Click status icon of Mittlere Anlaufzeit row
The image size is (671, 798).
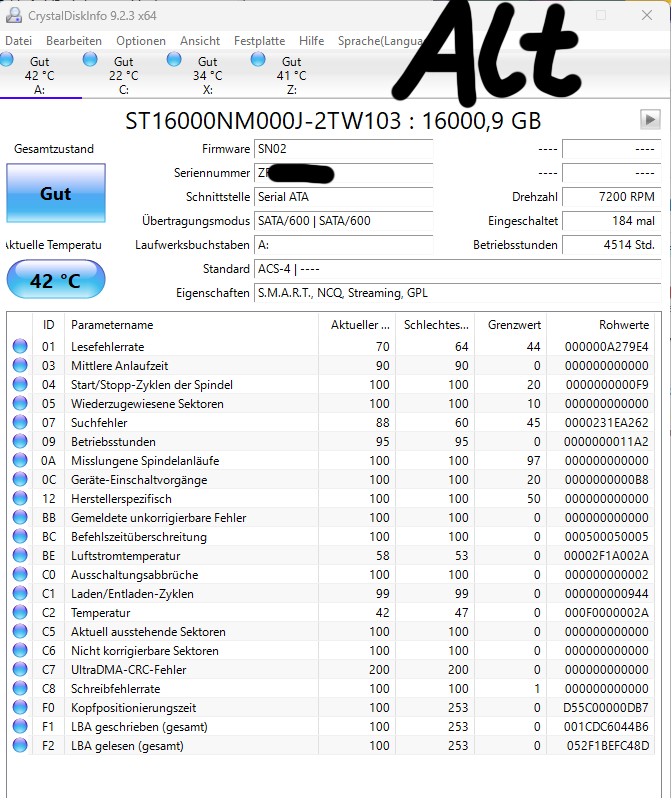coord(20,365)
